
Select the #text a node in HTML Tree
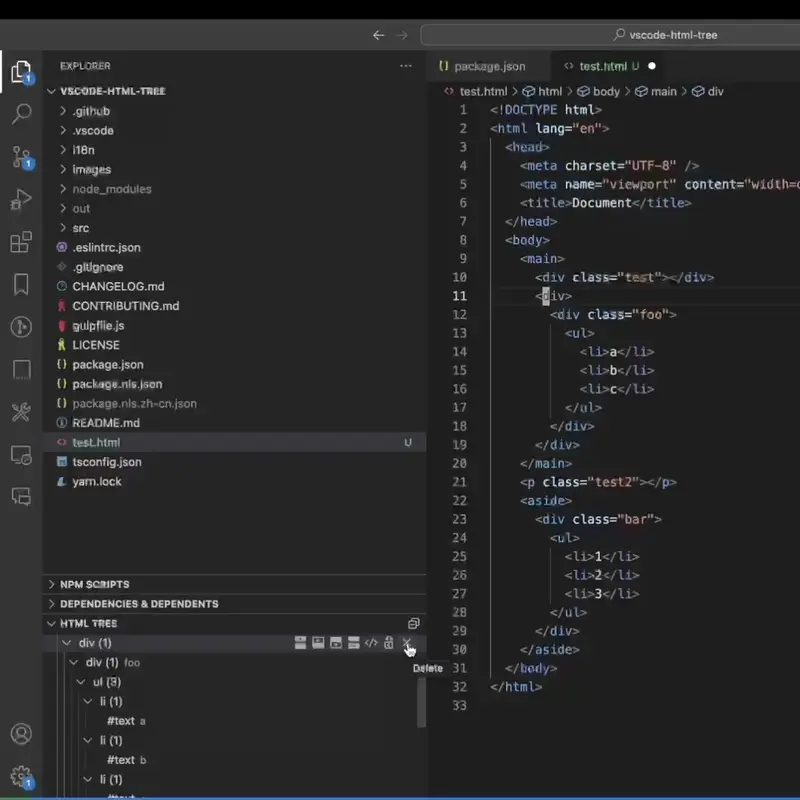coord(234,721)
